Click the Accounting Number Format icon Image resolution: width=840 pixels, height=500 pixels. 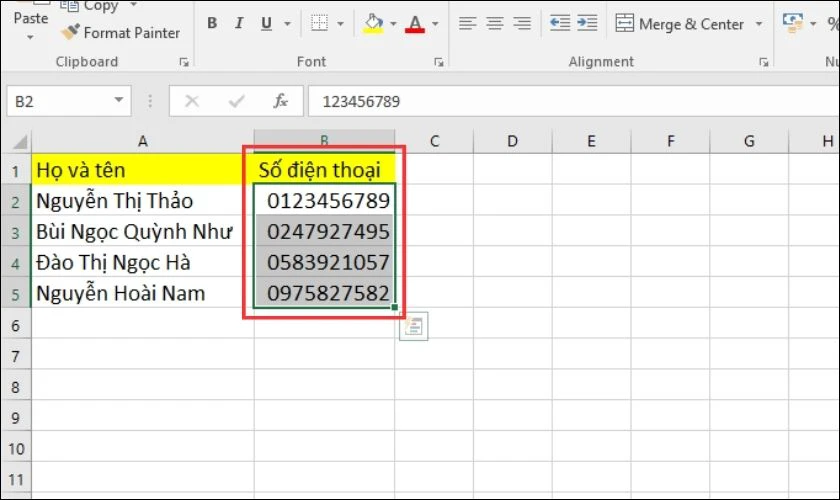point(793,23)
